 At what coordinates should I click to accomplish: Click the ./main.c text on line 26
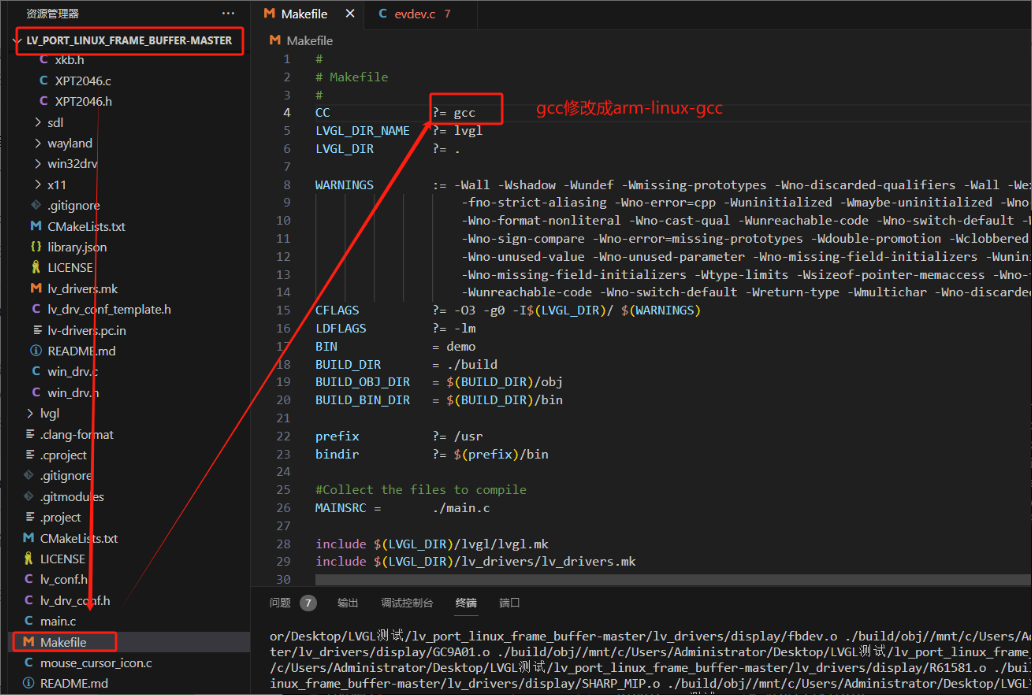[461, 508]
